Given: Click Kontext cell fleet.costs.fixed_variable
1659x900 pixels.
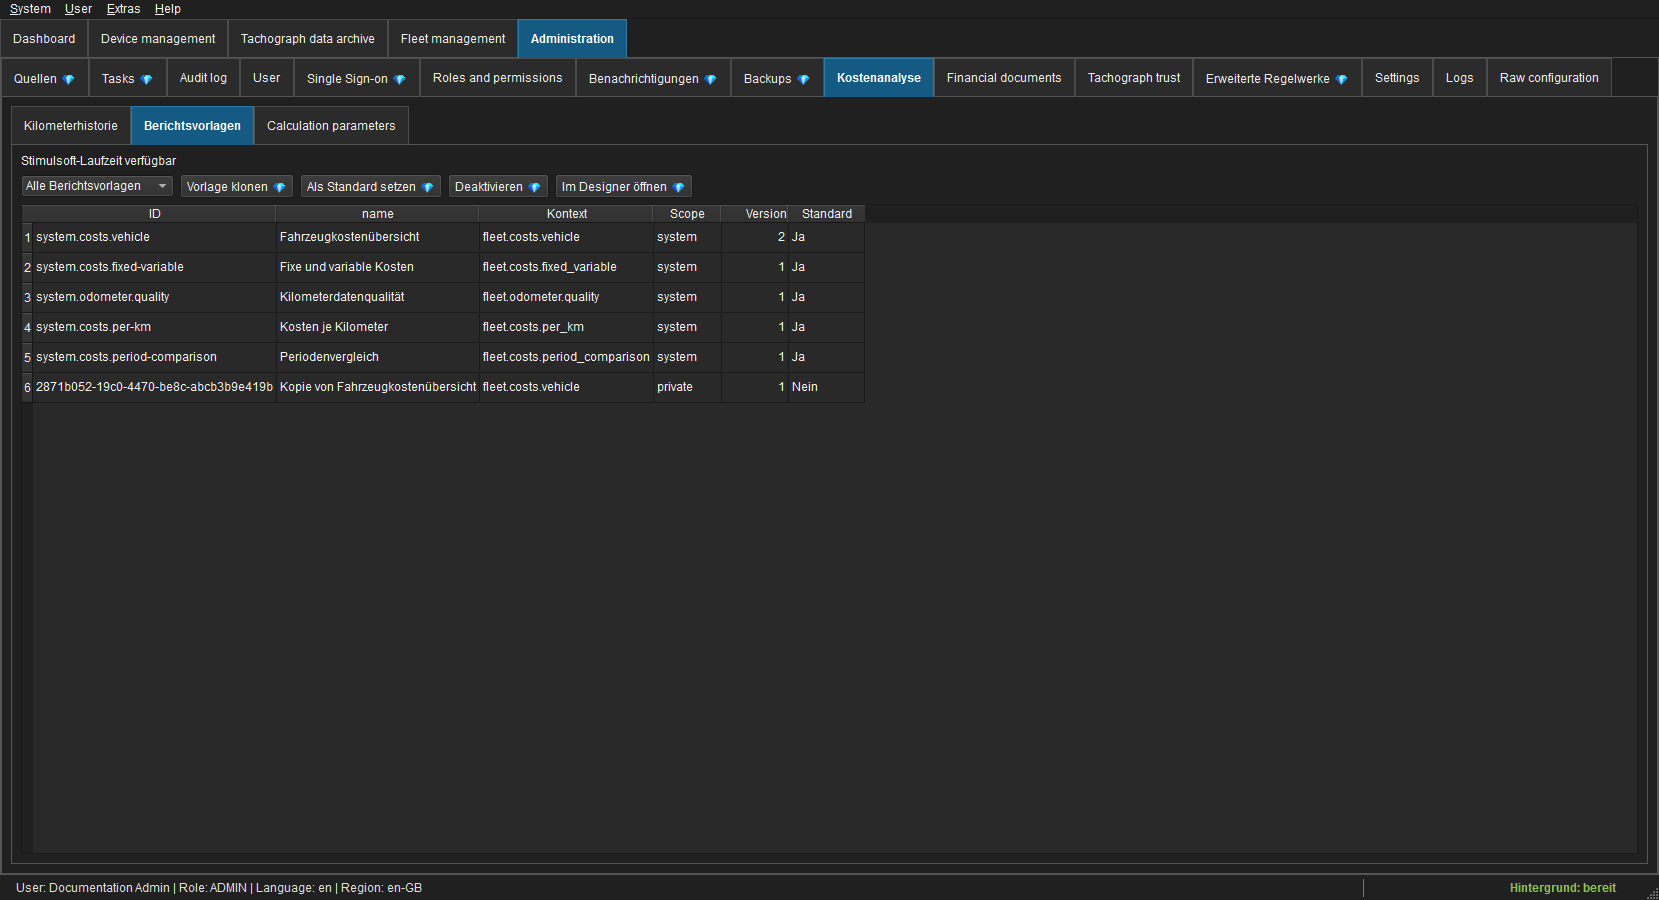Looking at the screenshot, I should coord(566,267).
